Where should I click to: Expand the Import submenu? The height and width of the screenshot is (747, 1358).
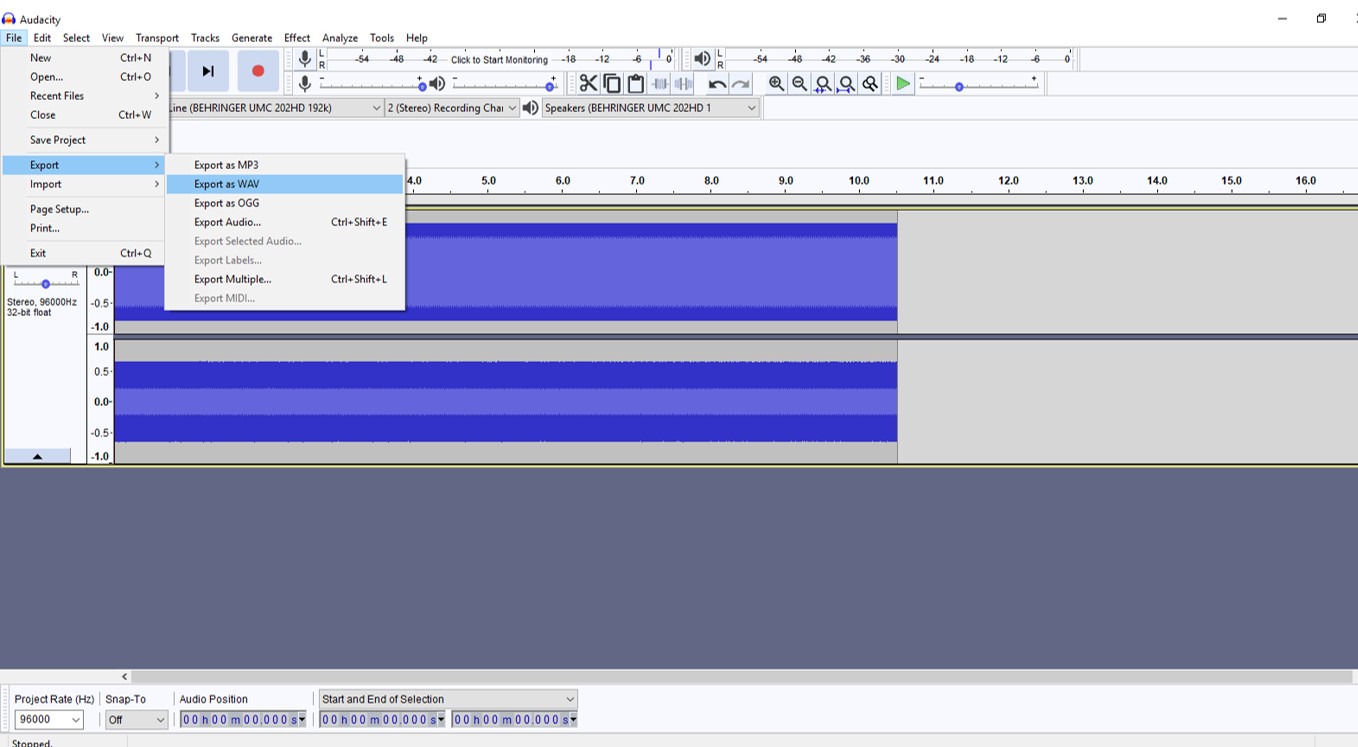tap(84, 184)
